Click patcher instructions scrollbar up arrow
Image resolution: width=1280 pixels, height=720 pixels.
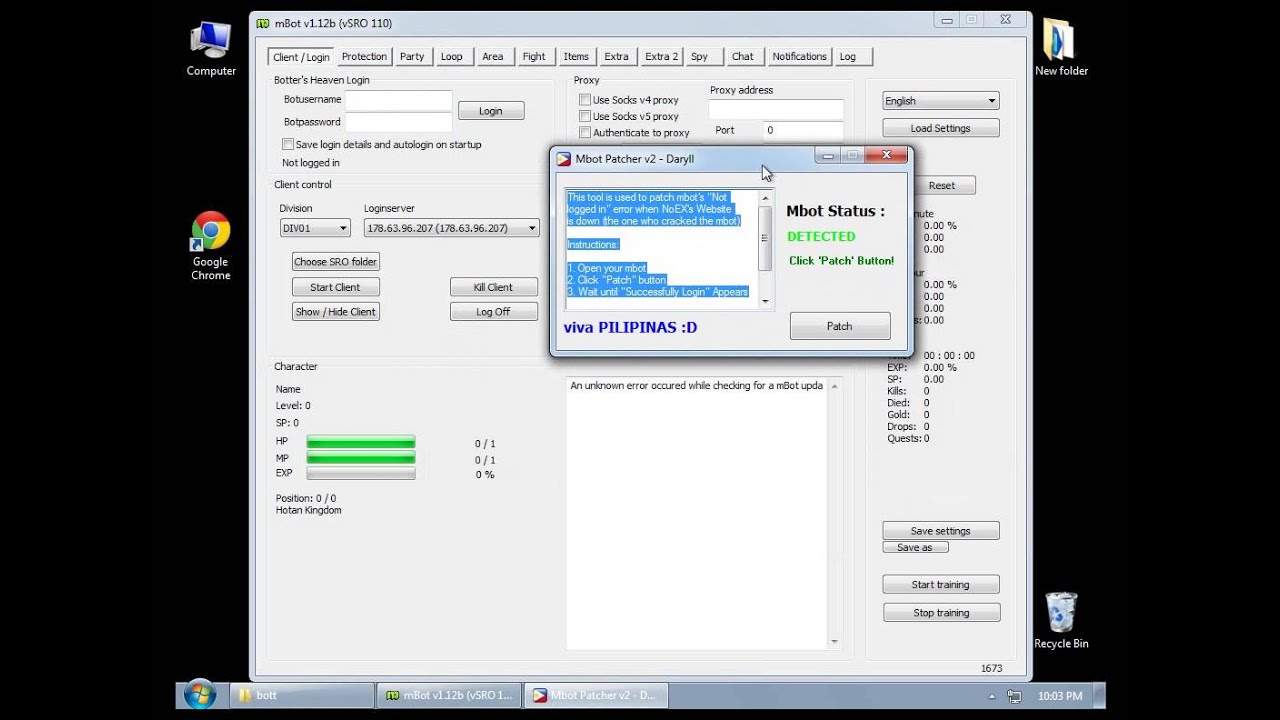[766, 197]
